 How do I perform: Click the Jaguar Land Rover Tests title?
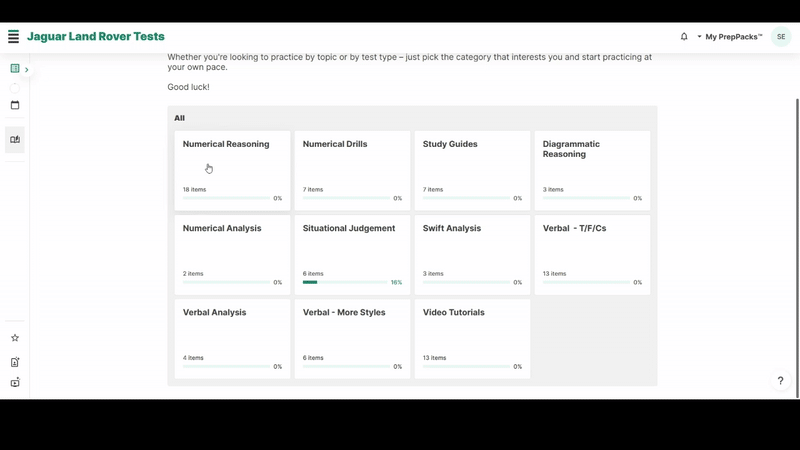[96, 37]
